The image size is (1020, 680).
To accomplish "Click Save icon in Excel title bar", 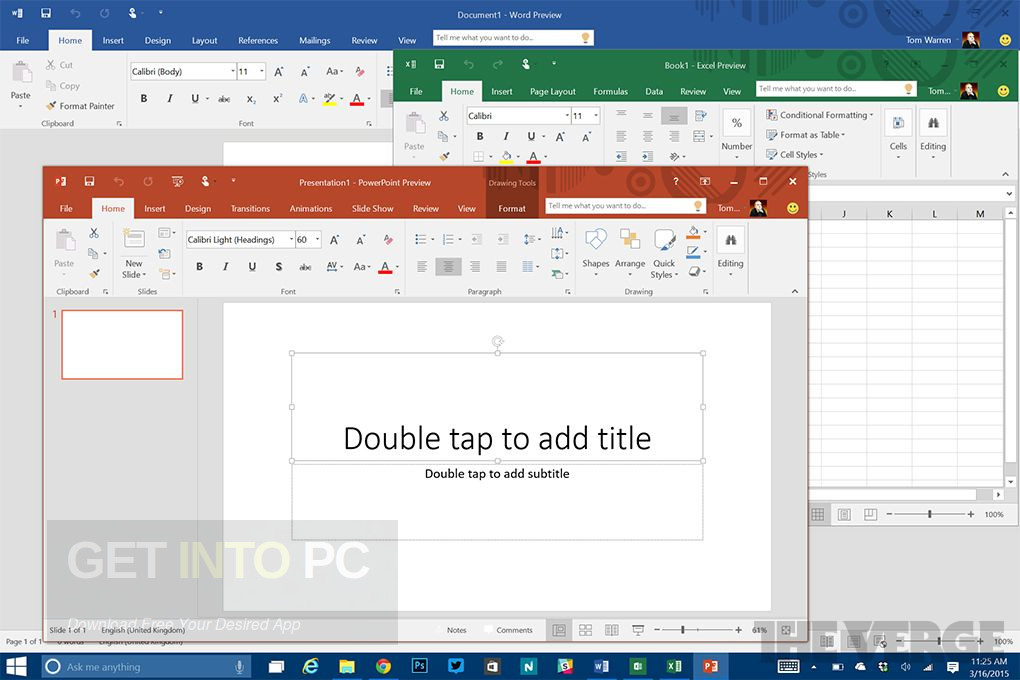I will pyautogui.click(x=439, y=64).
